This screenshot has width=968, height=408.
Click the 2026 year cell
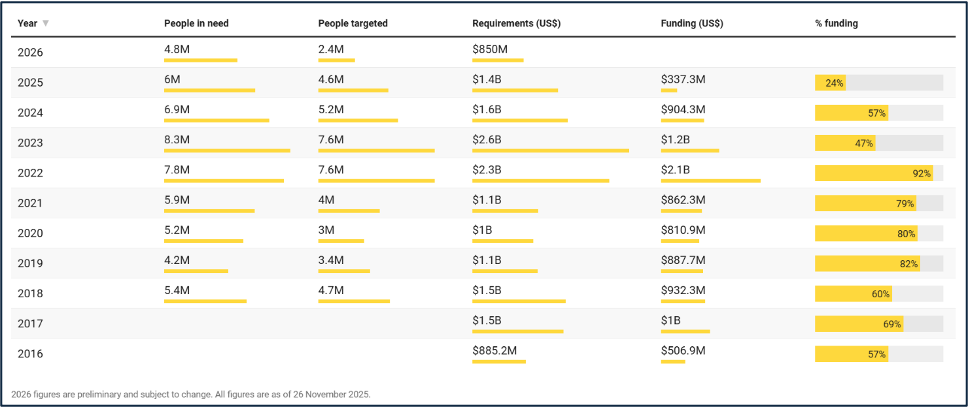31,53
